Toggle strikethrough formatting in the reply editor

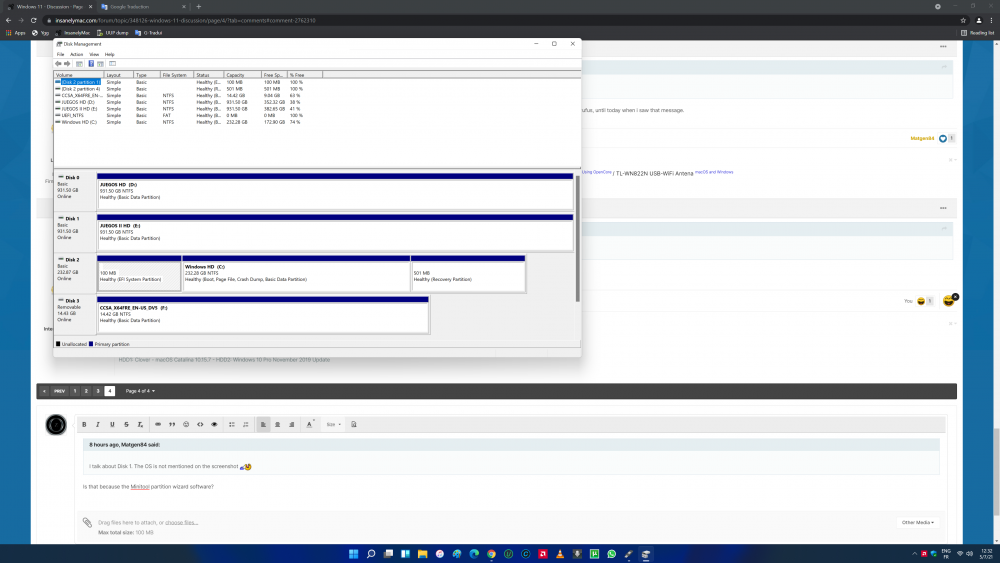coord(126,424)
